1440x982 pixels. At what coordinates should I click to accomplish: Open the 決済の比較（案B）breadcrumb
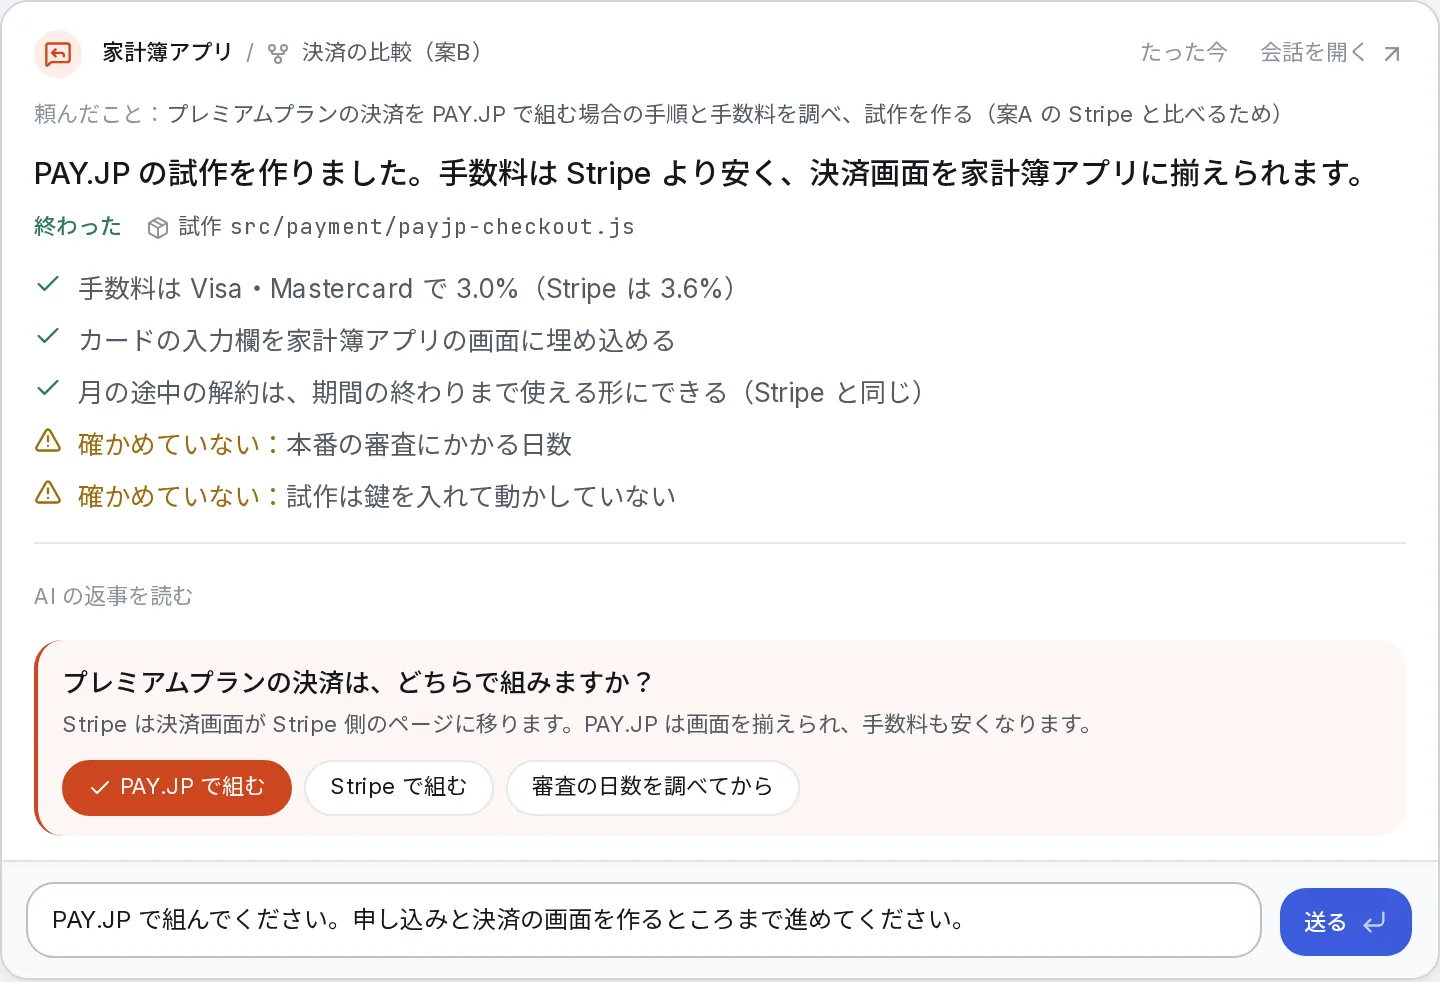pyautogui.click(x=392, y=53)
